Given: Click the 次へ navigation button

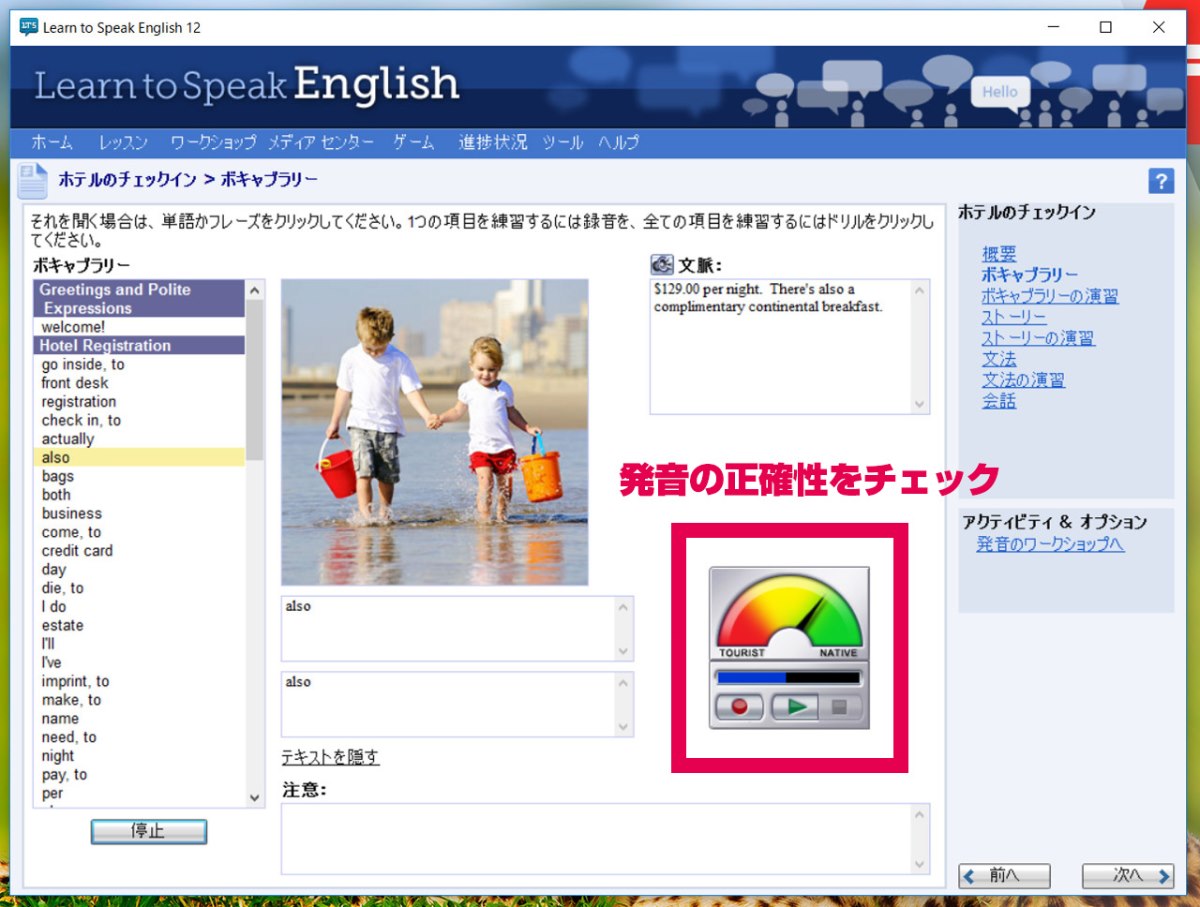Looking at the screenshot, I should click(1127, 876).
